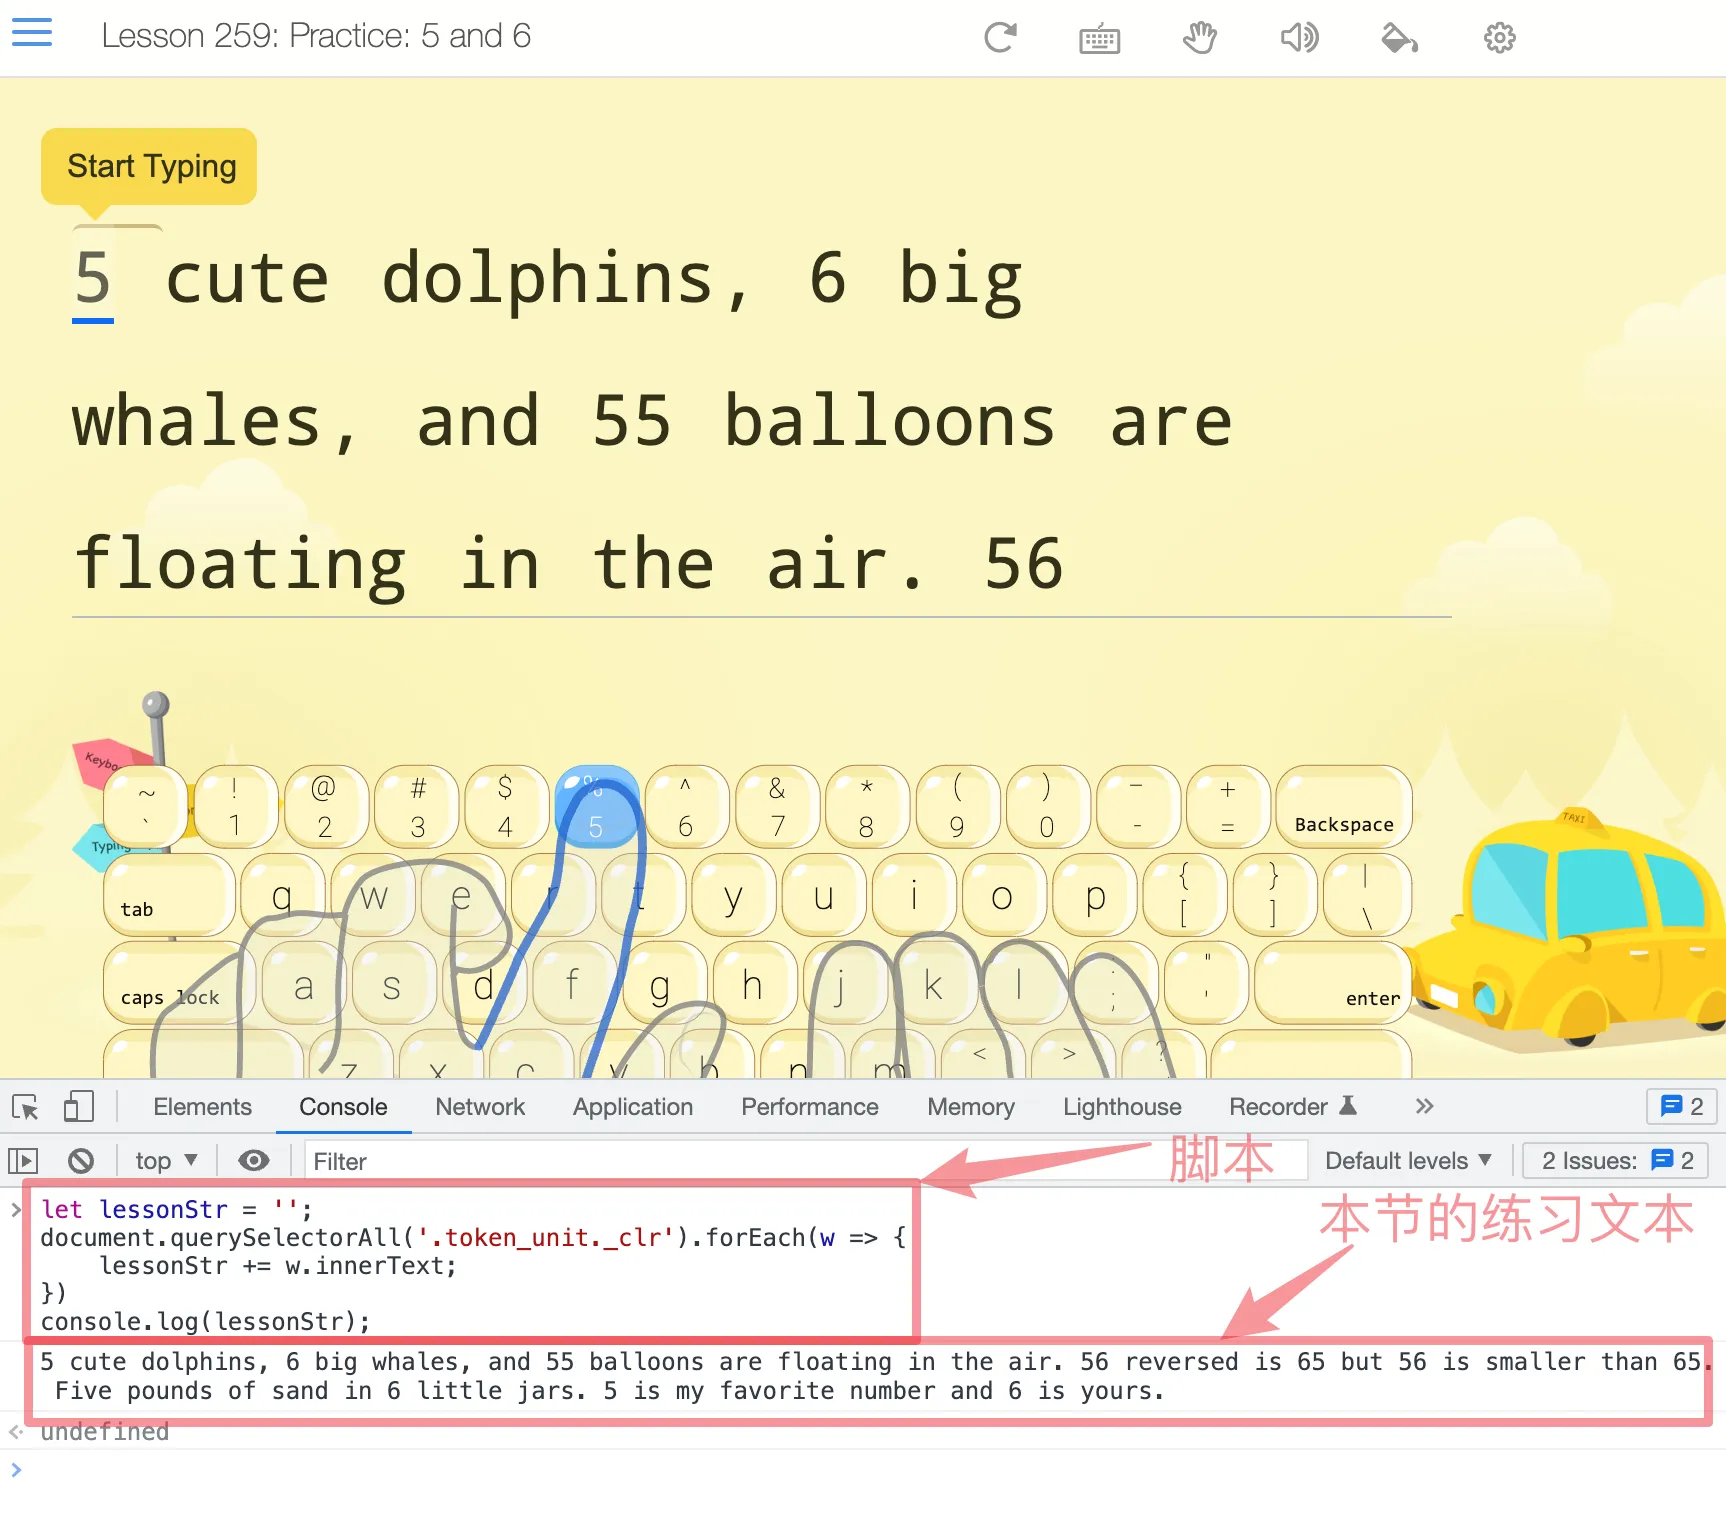Image resolution: width=1726 pixels, height=1526 pixels.
Task: Switch to the Console tab
Action: [x=343, y=1107]
